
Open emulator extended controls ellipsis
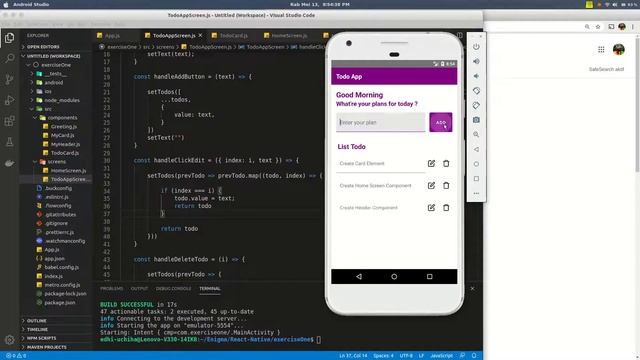(x=476, y=193)
